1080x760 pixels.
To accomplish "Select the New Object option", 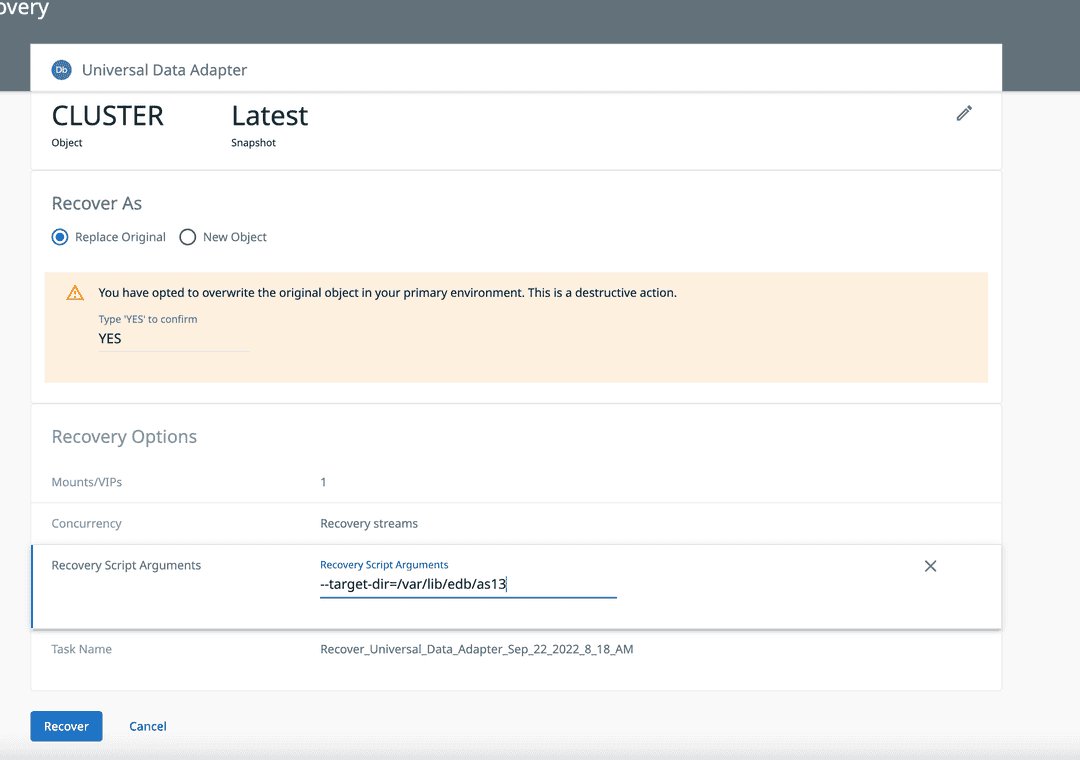I will click(187, 237).
